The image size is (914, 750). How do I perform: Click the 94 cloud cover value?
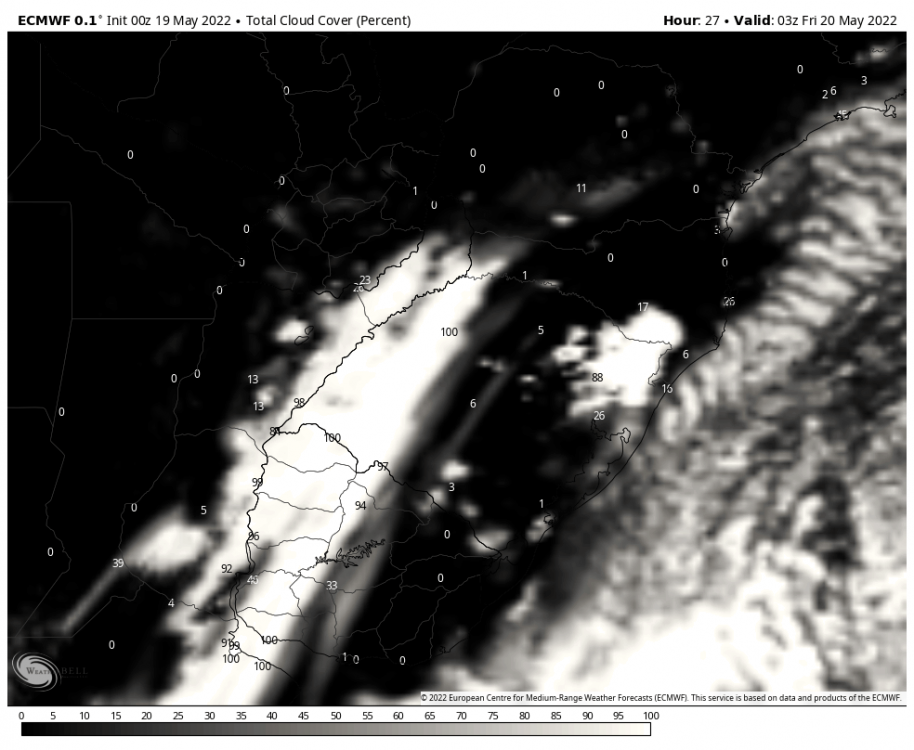click(360, 506)
